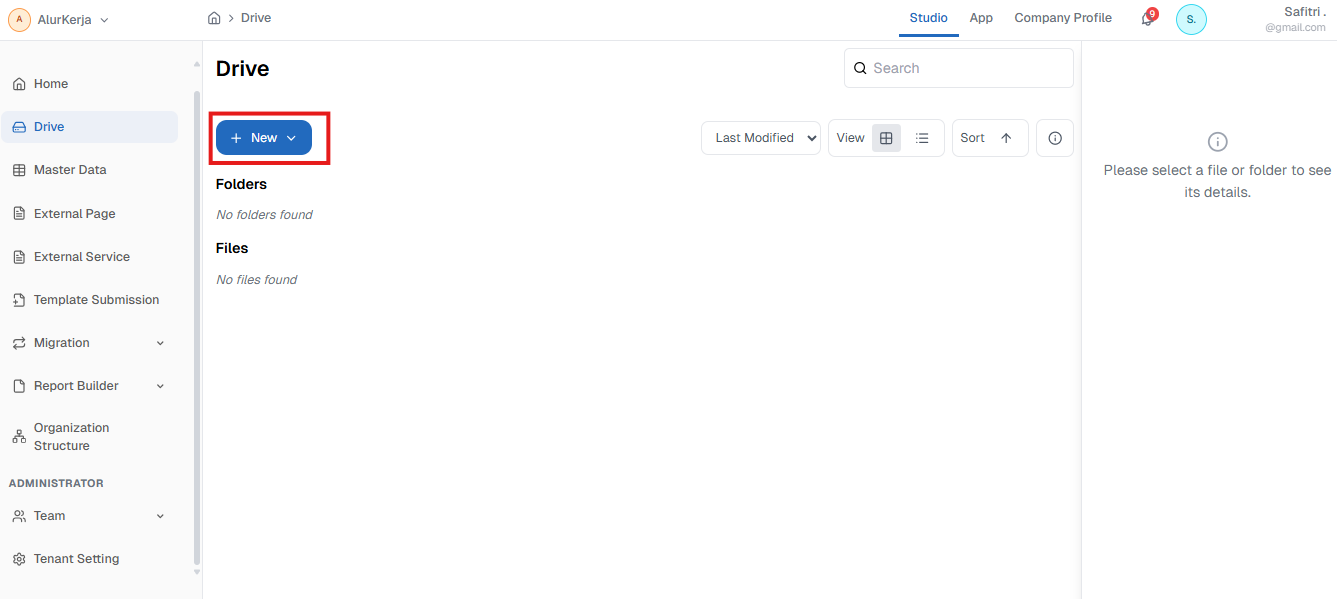Open Template Submission in the sidebar
Image resolution: width=1337 pixels, height=599 pixels.
(90, 300)
